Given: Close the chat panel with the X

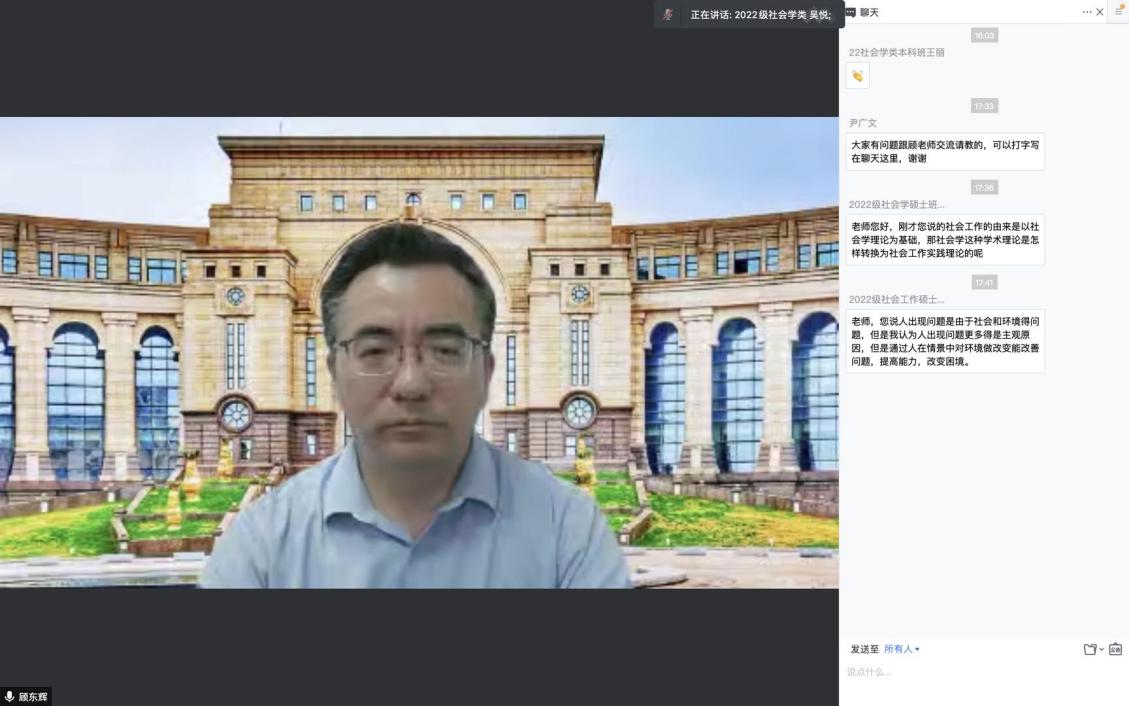Looking at the screenshot, I should tap(1100, 12).
